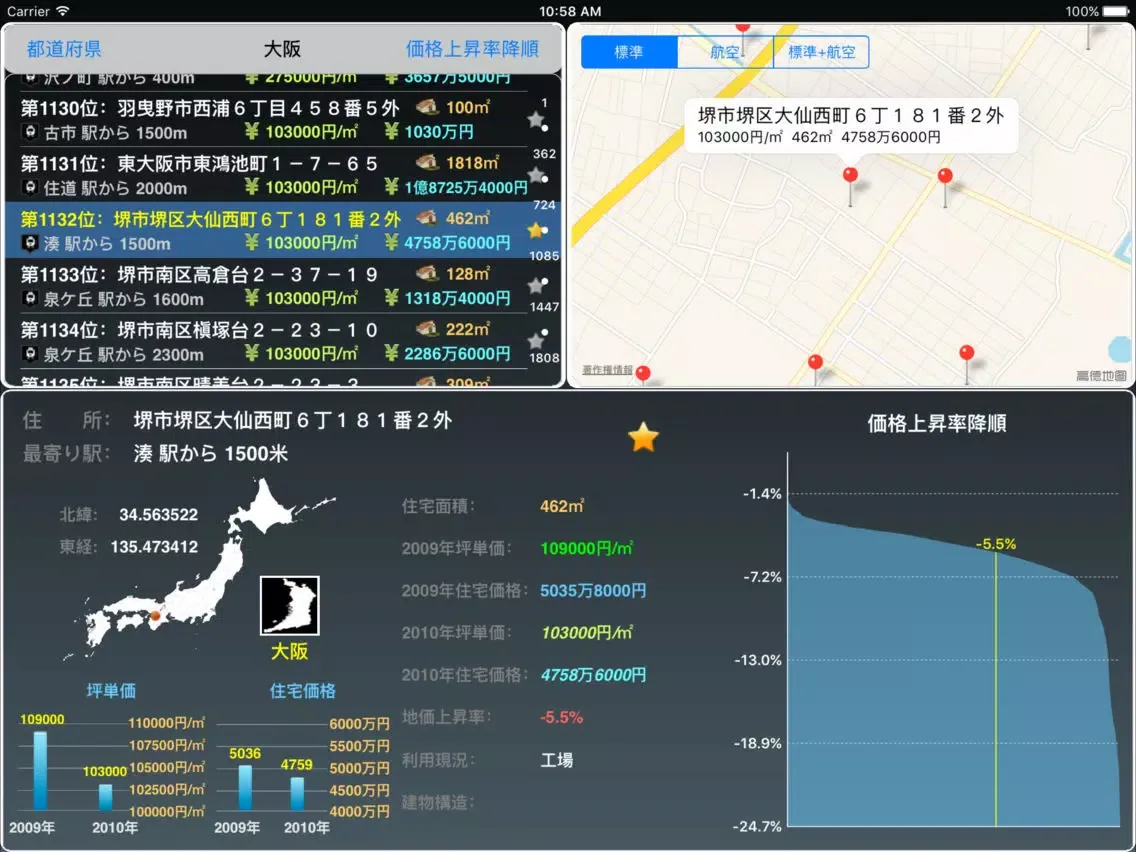This screenshot has height=852, width=1136.
Task: Select listing 第1131位 東大阪市東鴻池町
Action: coord(267,175)
